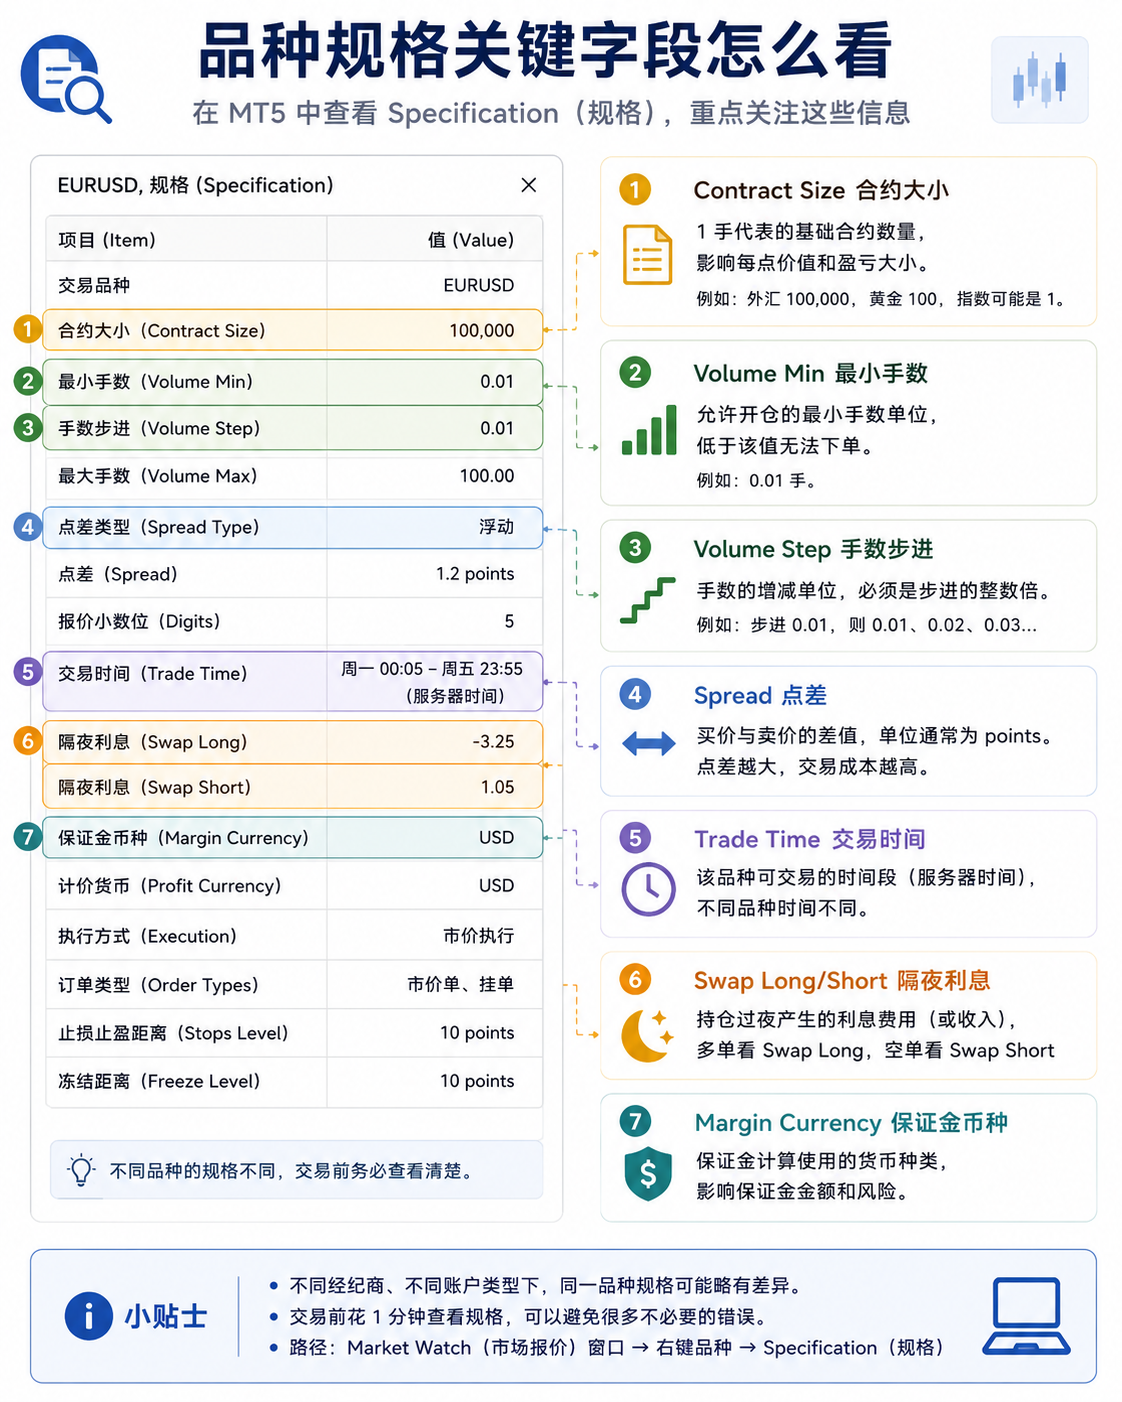Click the 品种规格关键字段怎么看 main title
Image resolution: width=1122 pixels, height=1402 pixels.
[545, 51]
